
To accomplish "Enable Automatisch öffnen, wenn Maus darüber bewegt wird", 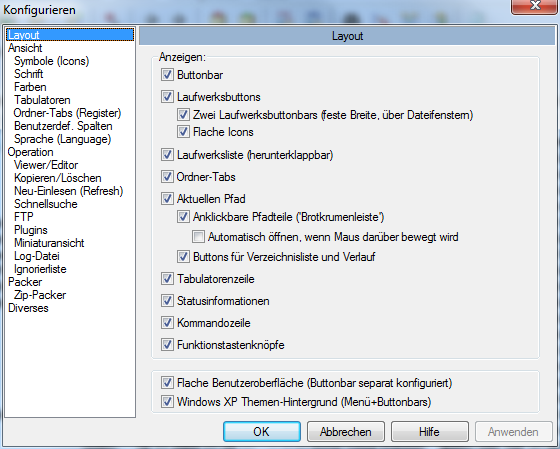I will point(198,237).
